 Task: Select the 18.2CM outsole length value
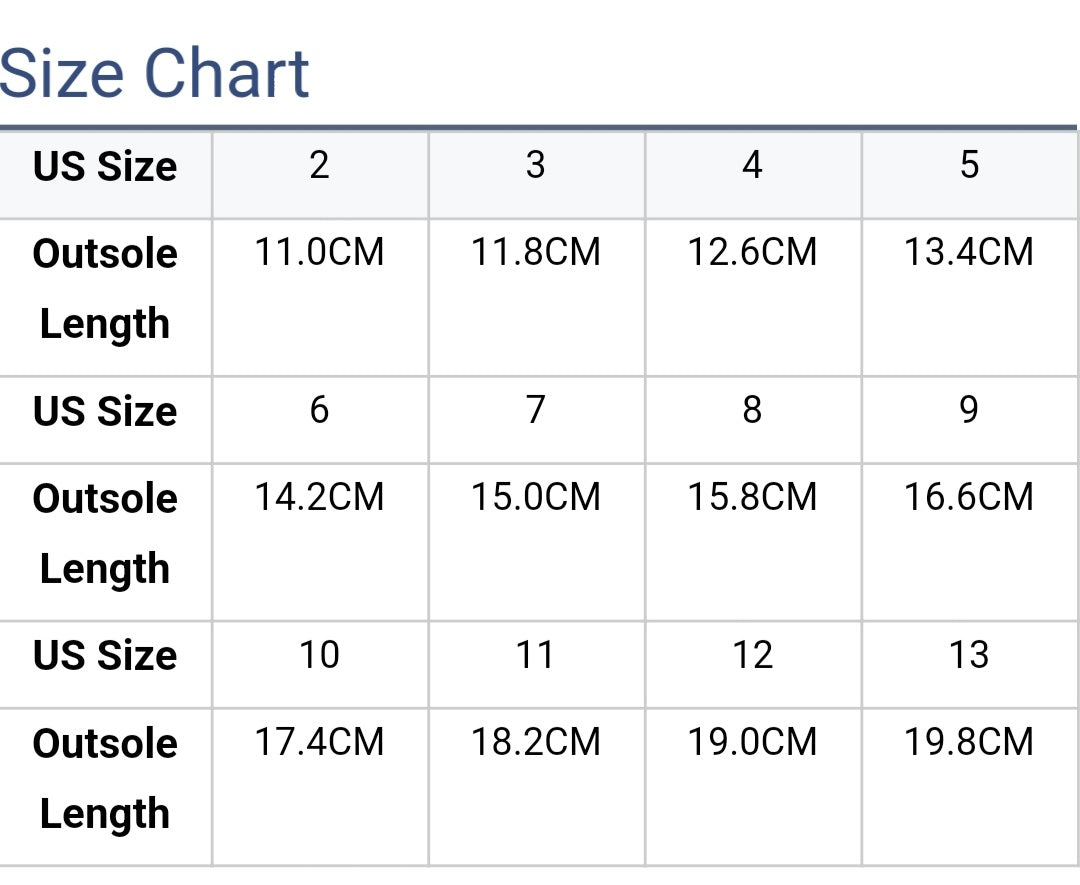pos(536,742)
